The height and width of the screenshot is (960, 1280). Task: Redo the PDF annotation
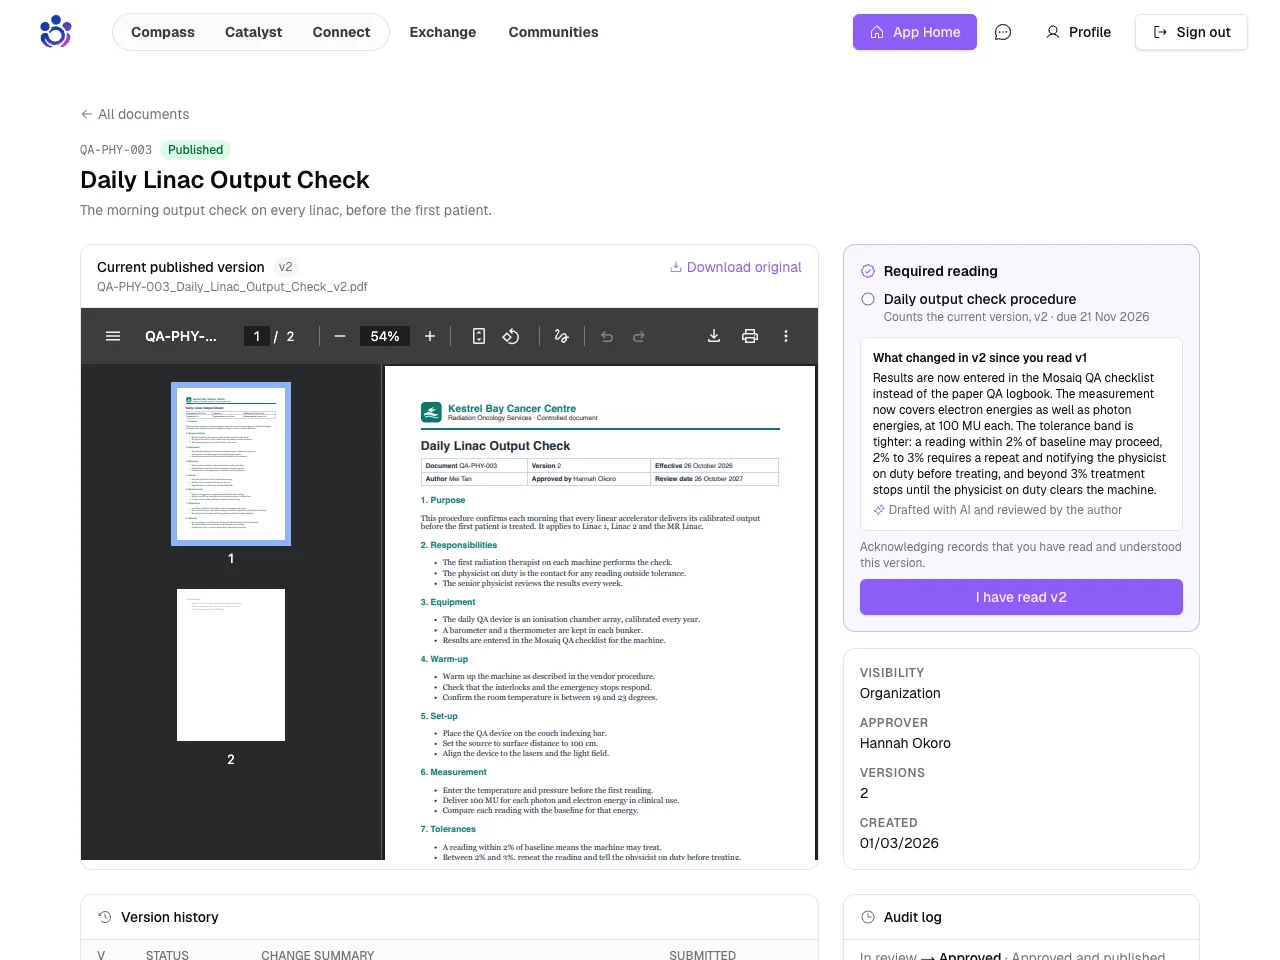[x=639, y=336]
